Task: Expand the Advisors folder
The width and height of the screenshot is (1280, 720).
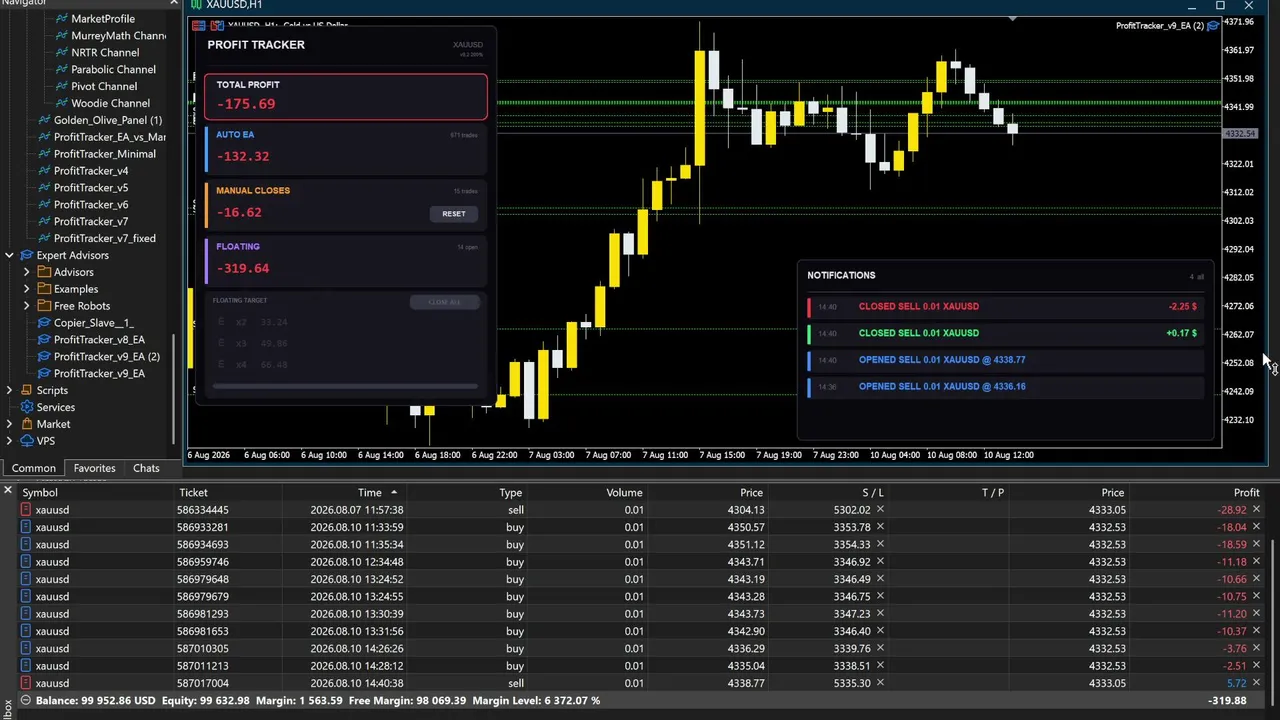Action: point(26,272)
